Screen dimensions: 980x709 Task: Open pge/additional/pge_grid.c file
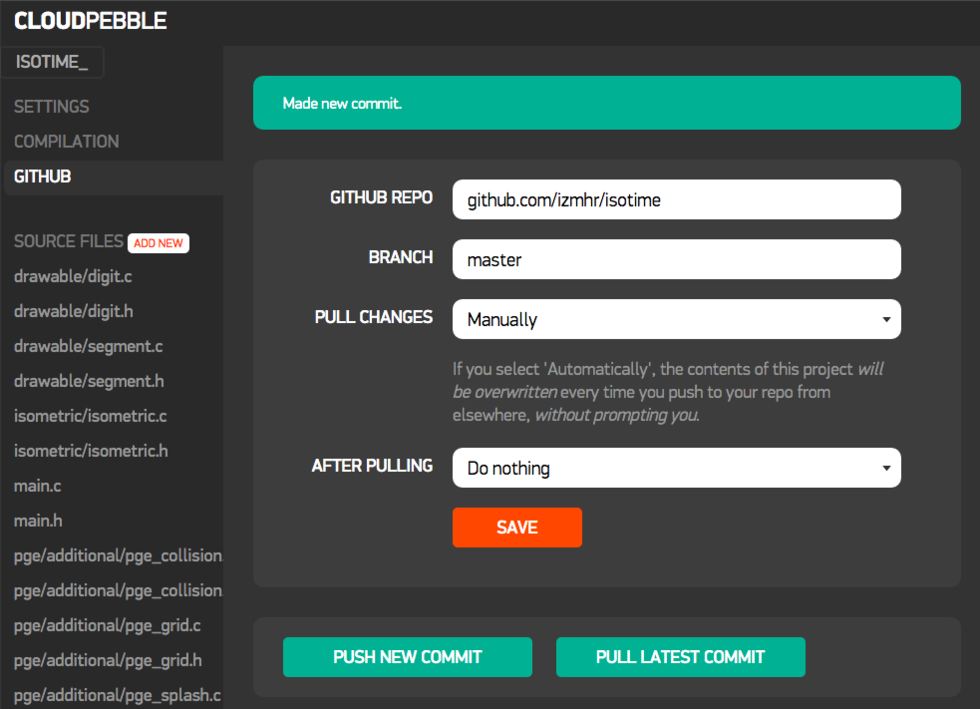click(x=108, y=626)
